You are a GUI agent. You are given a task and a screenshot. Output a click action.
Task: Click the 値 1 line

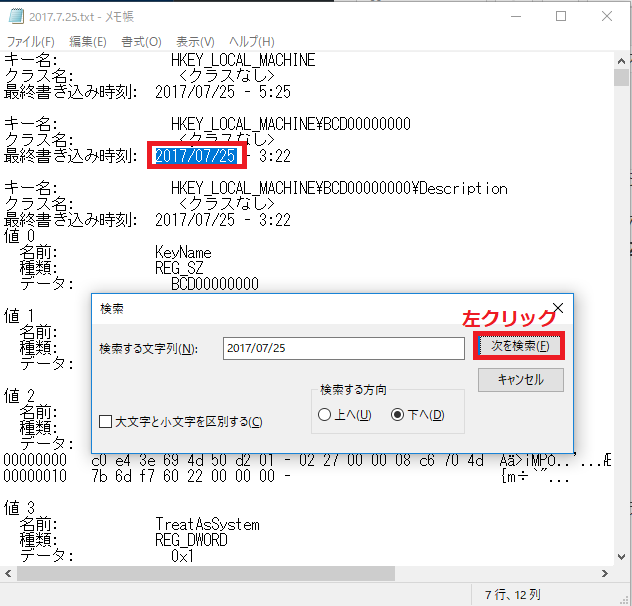[19, 316]
